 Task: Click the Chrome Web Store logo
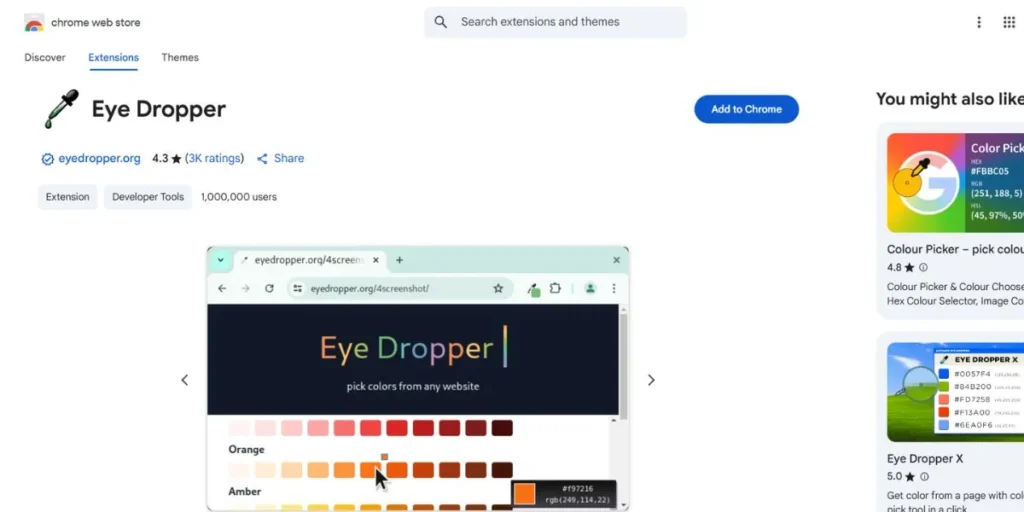pyautogui.click(x=34, y=22)
